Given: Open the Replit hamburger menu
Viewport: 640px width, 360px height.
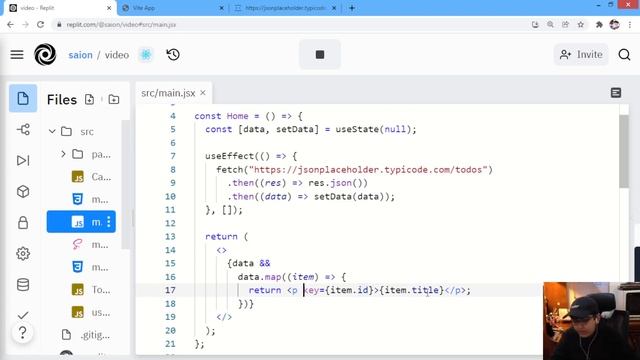Looking at the screenshot, I should [17, 55].
